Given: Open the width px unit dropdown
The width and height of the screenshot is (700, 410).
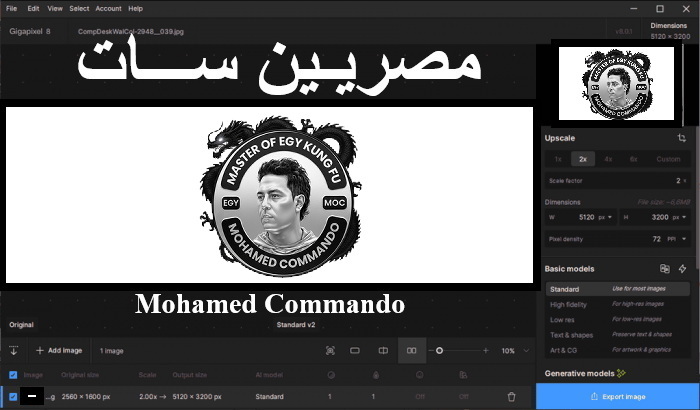Looking at the screenshot, I should click(x=611, y=216).
